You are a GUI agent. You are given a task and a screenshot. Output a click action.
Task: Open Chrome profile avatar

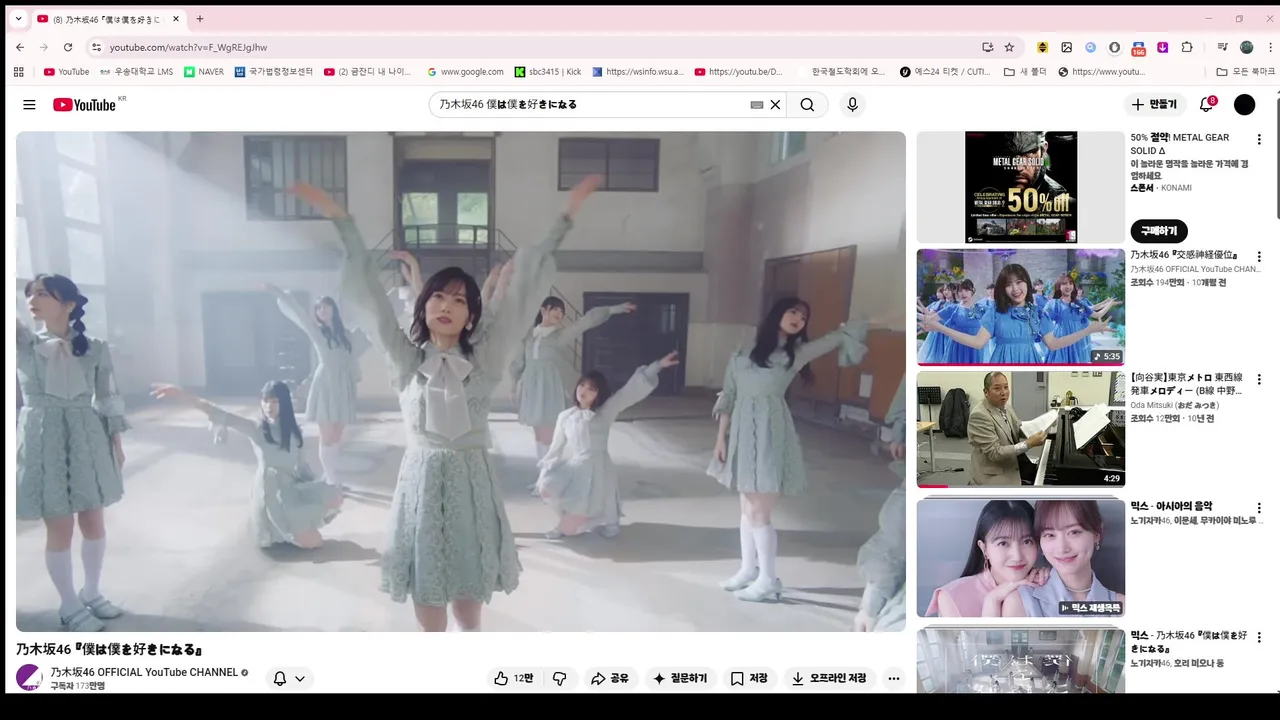tap(1246, 47)
